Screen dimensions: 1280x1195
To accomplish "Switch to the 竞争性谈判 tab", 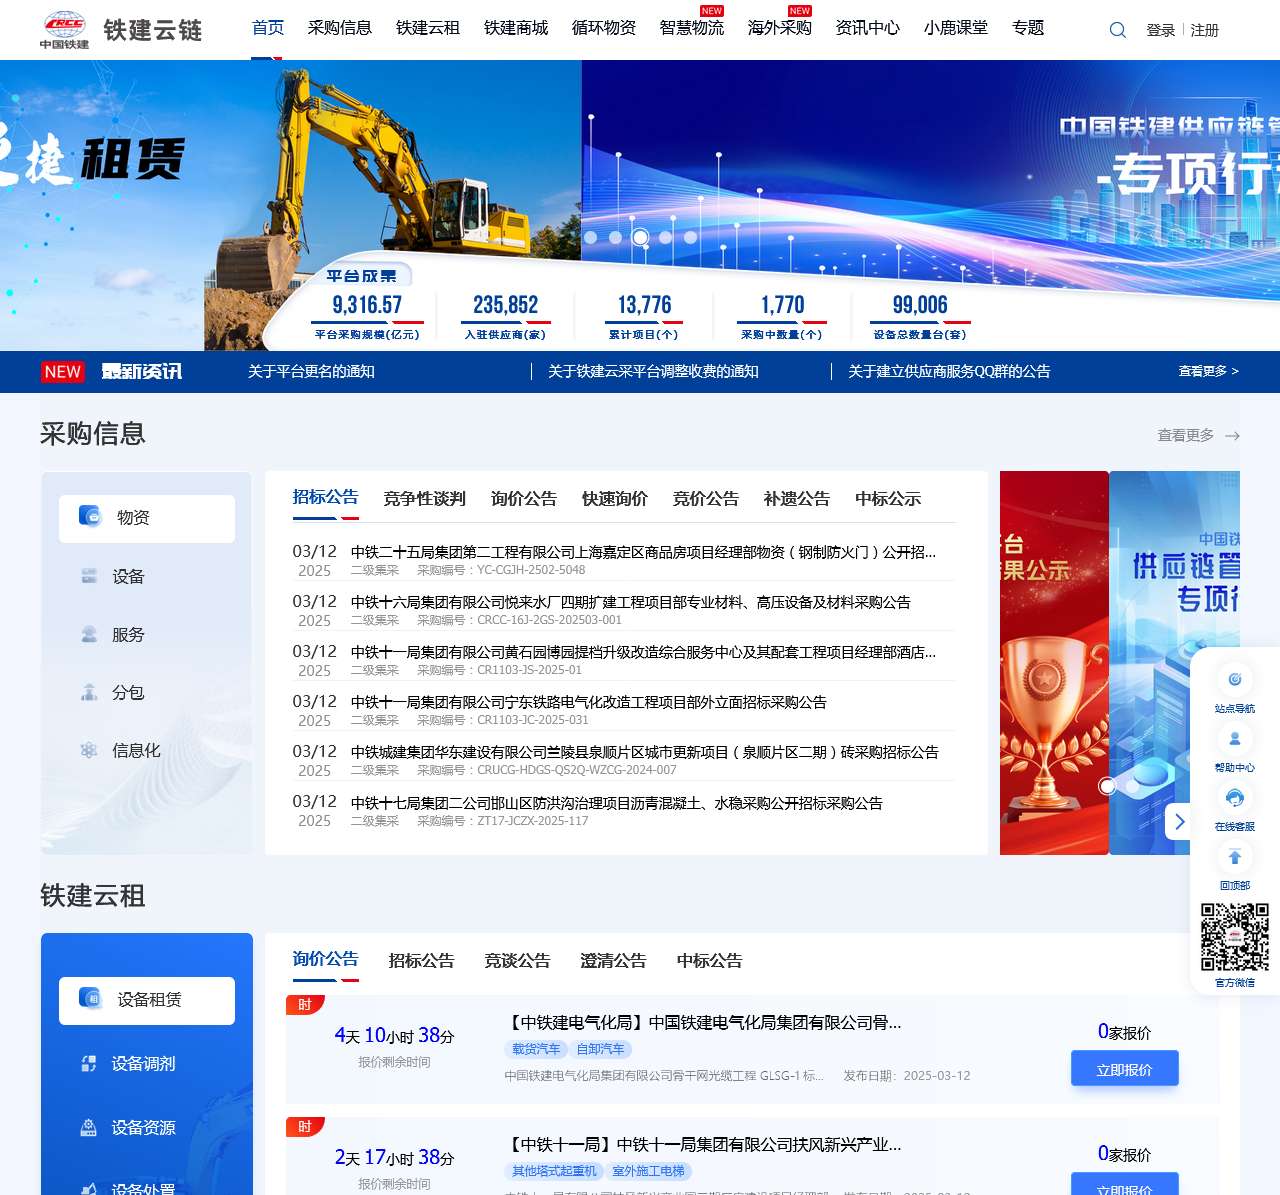I will [425, 499].
